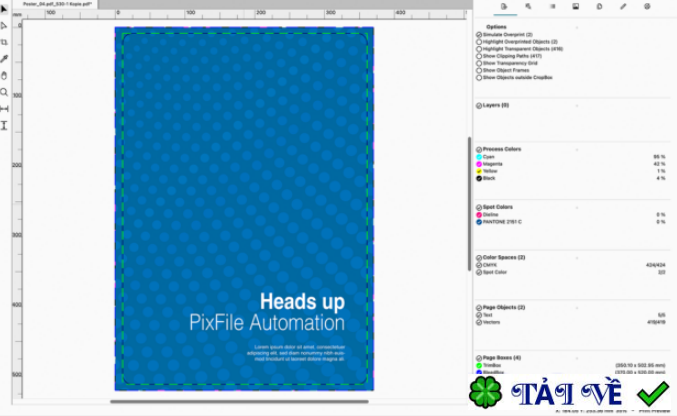Switch to the pencil-icon inspector tab
This screenshot has height=416, width=677.
click(623, 6)
